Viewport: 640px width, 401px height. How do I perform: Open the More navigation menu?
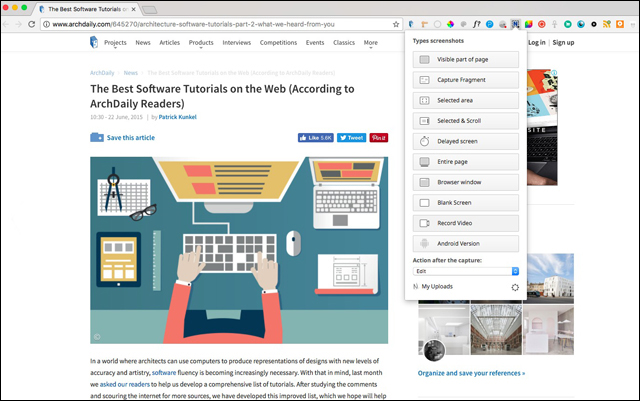coord(373,43)
